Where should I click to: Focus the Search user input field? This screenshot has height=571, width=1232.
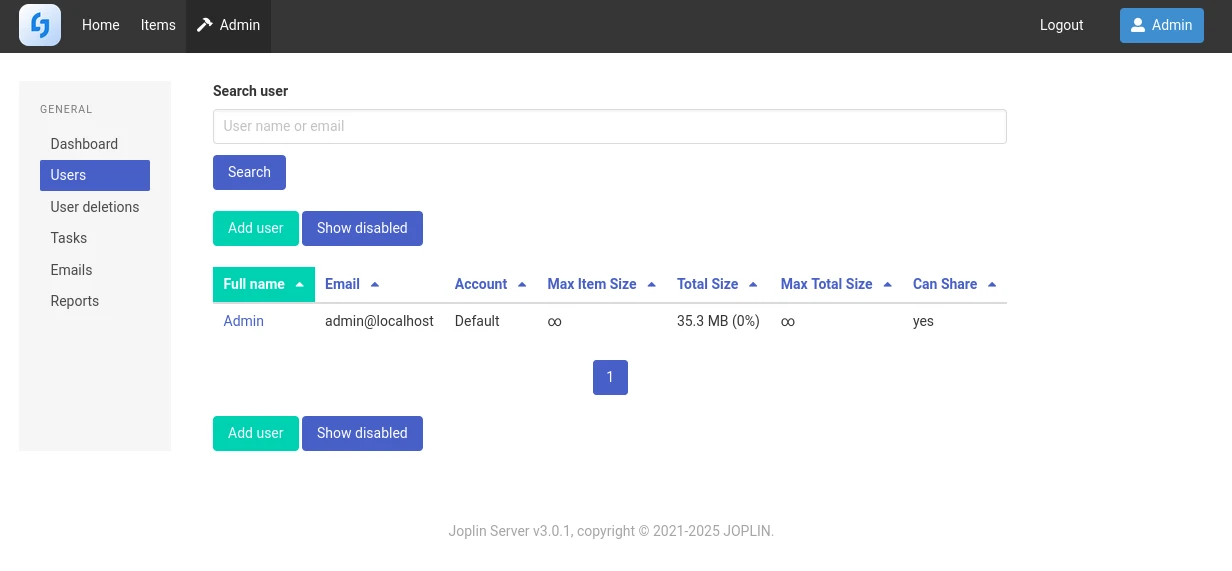(609, 126)
